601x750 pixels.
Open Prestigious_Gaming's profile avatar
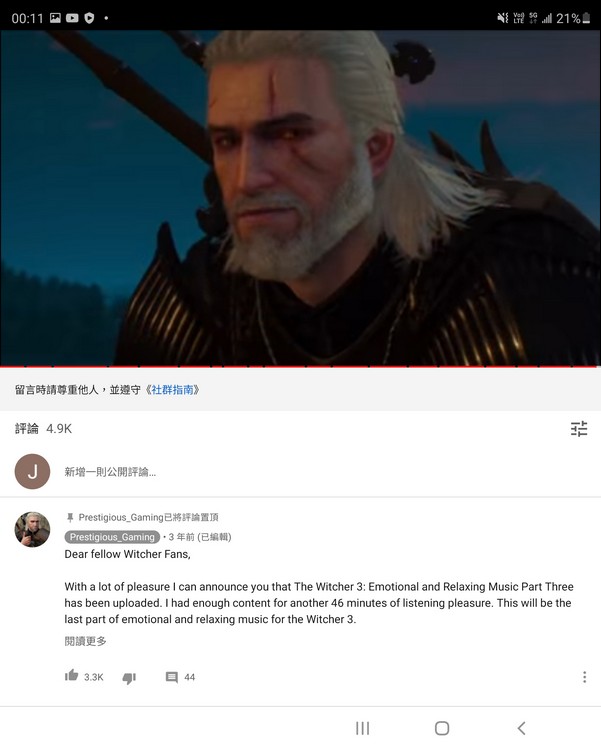[33, 529]
